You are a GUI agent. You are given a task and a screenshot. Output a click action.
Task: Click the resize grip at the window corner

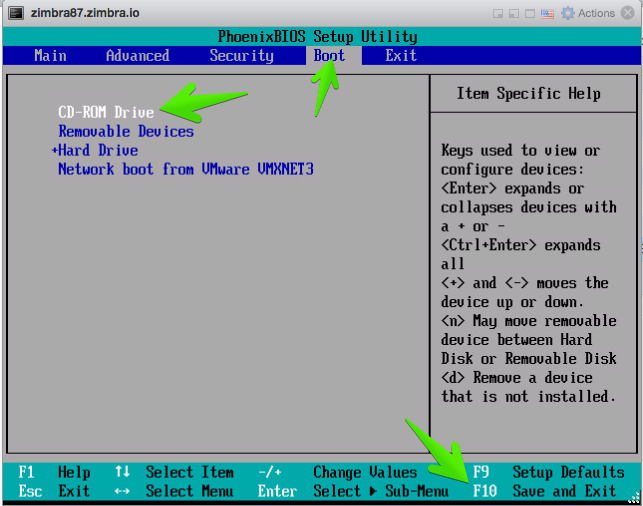[x=634, y=497]
